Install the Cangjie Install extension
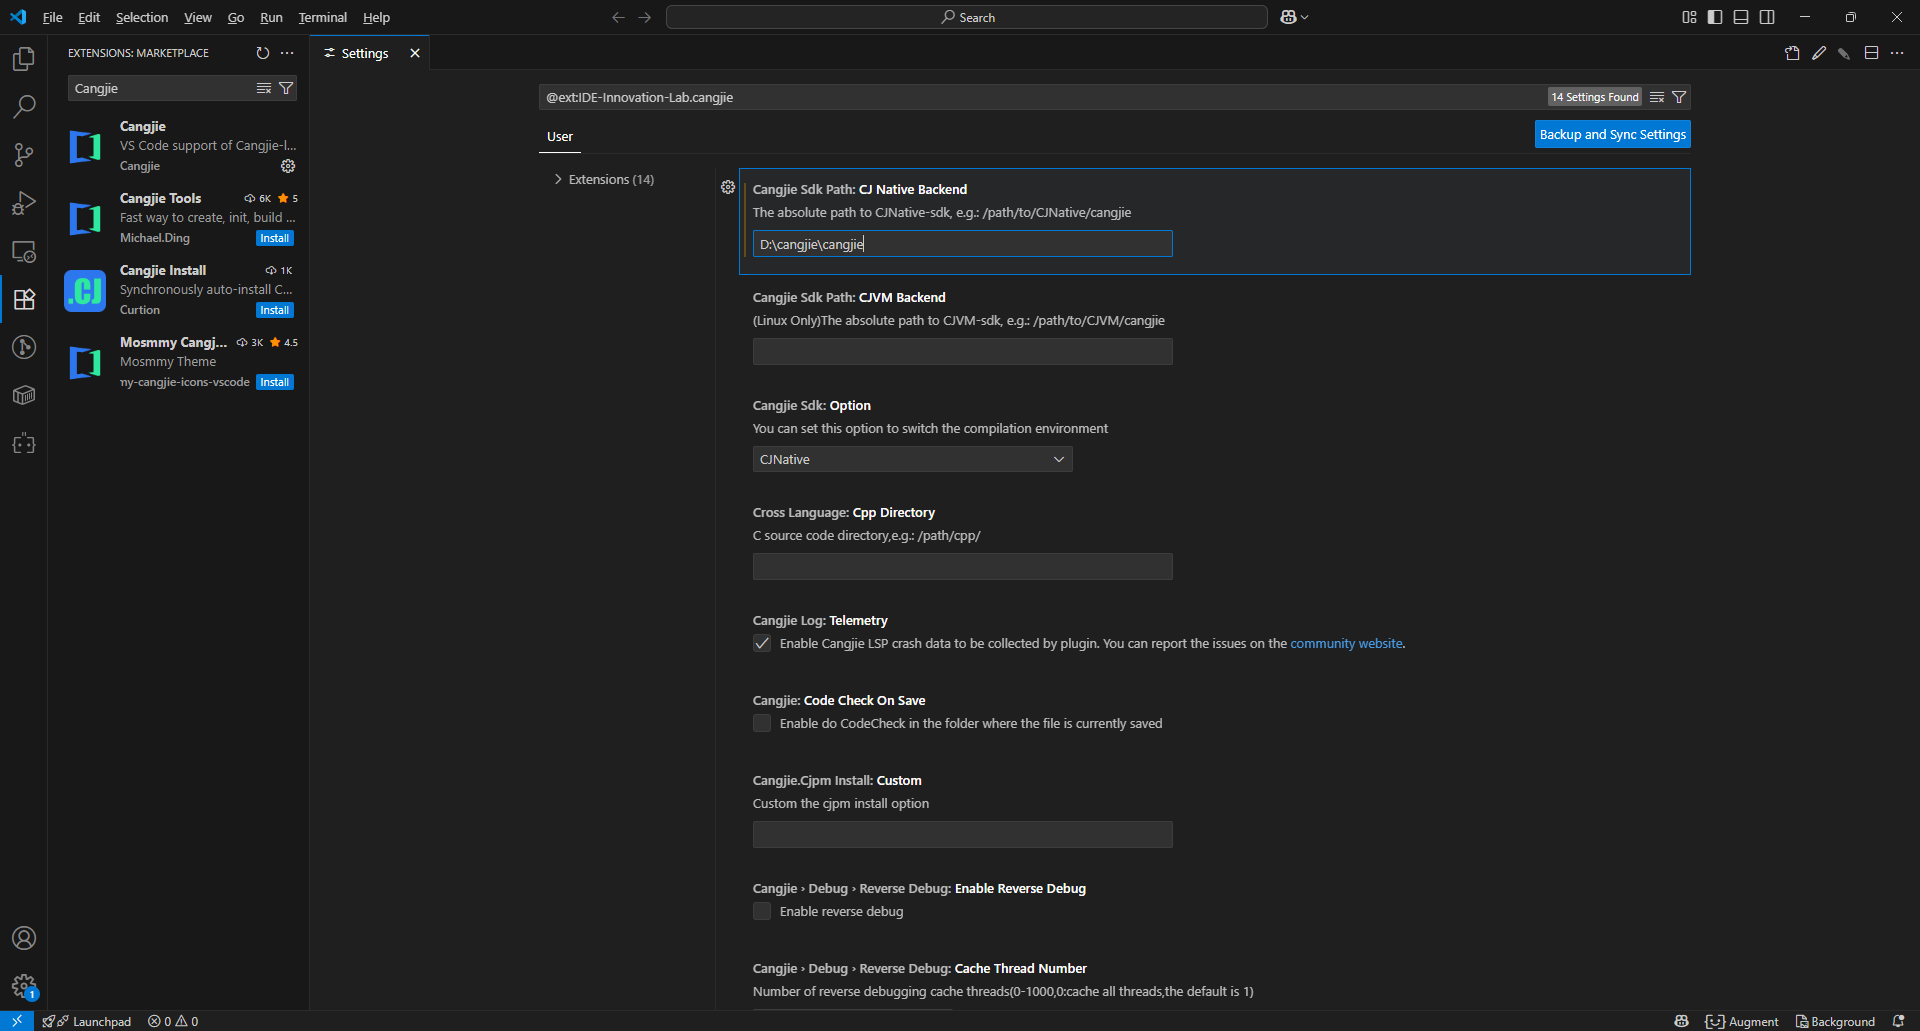The width and height of the screenshot is (1920, 1031). pyautogui.click(x=274, y=310)
